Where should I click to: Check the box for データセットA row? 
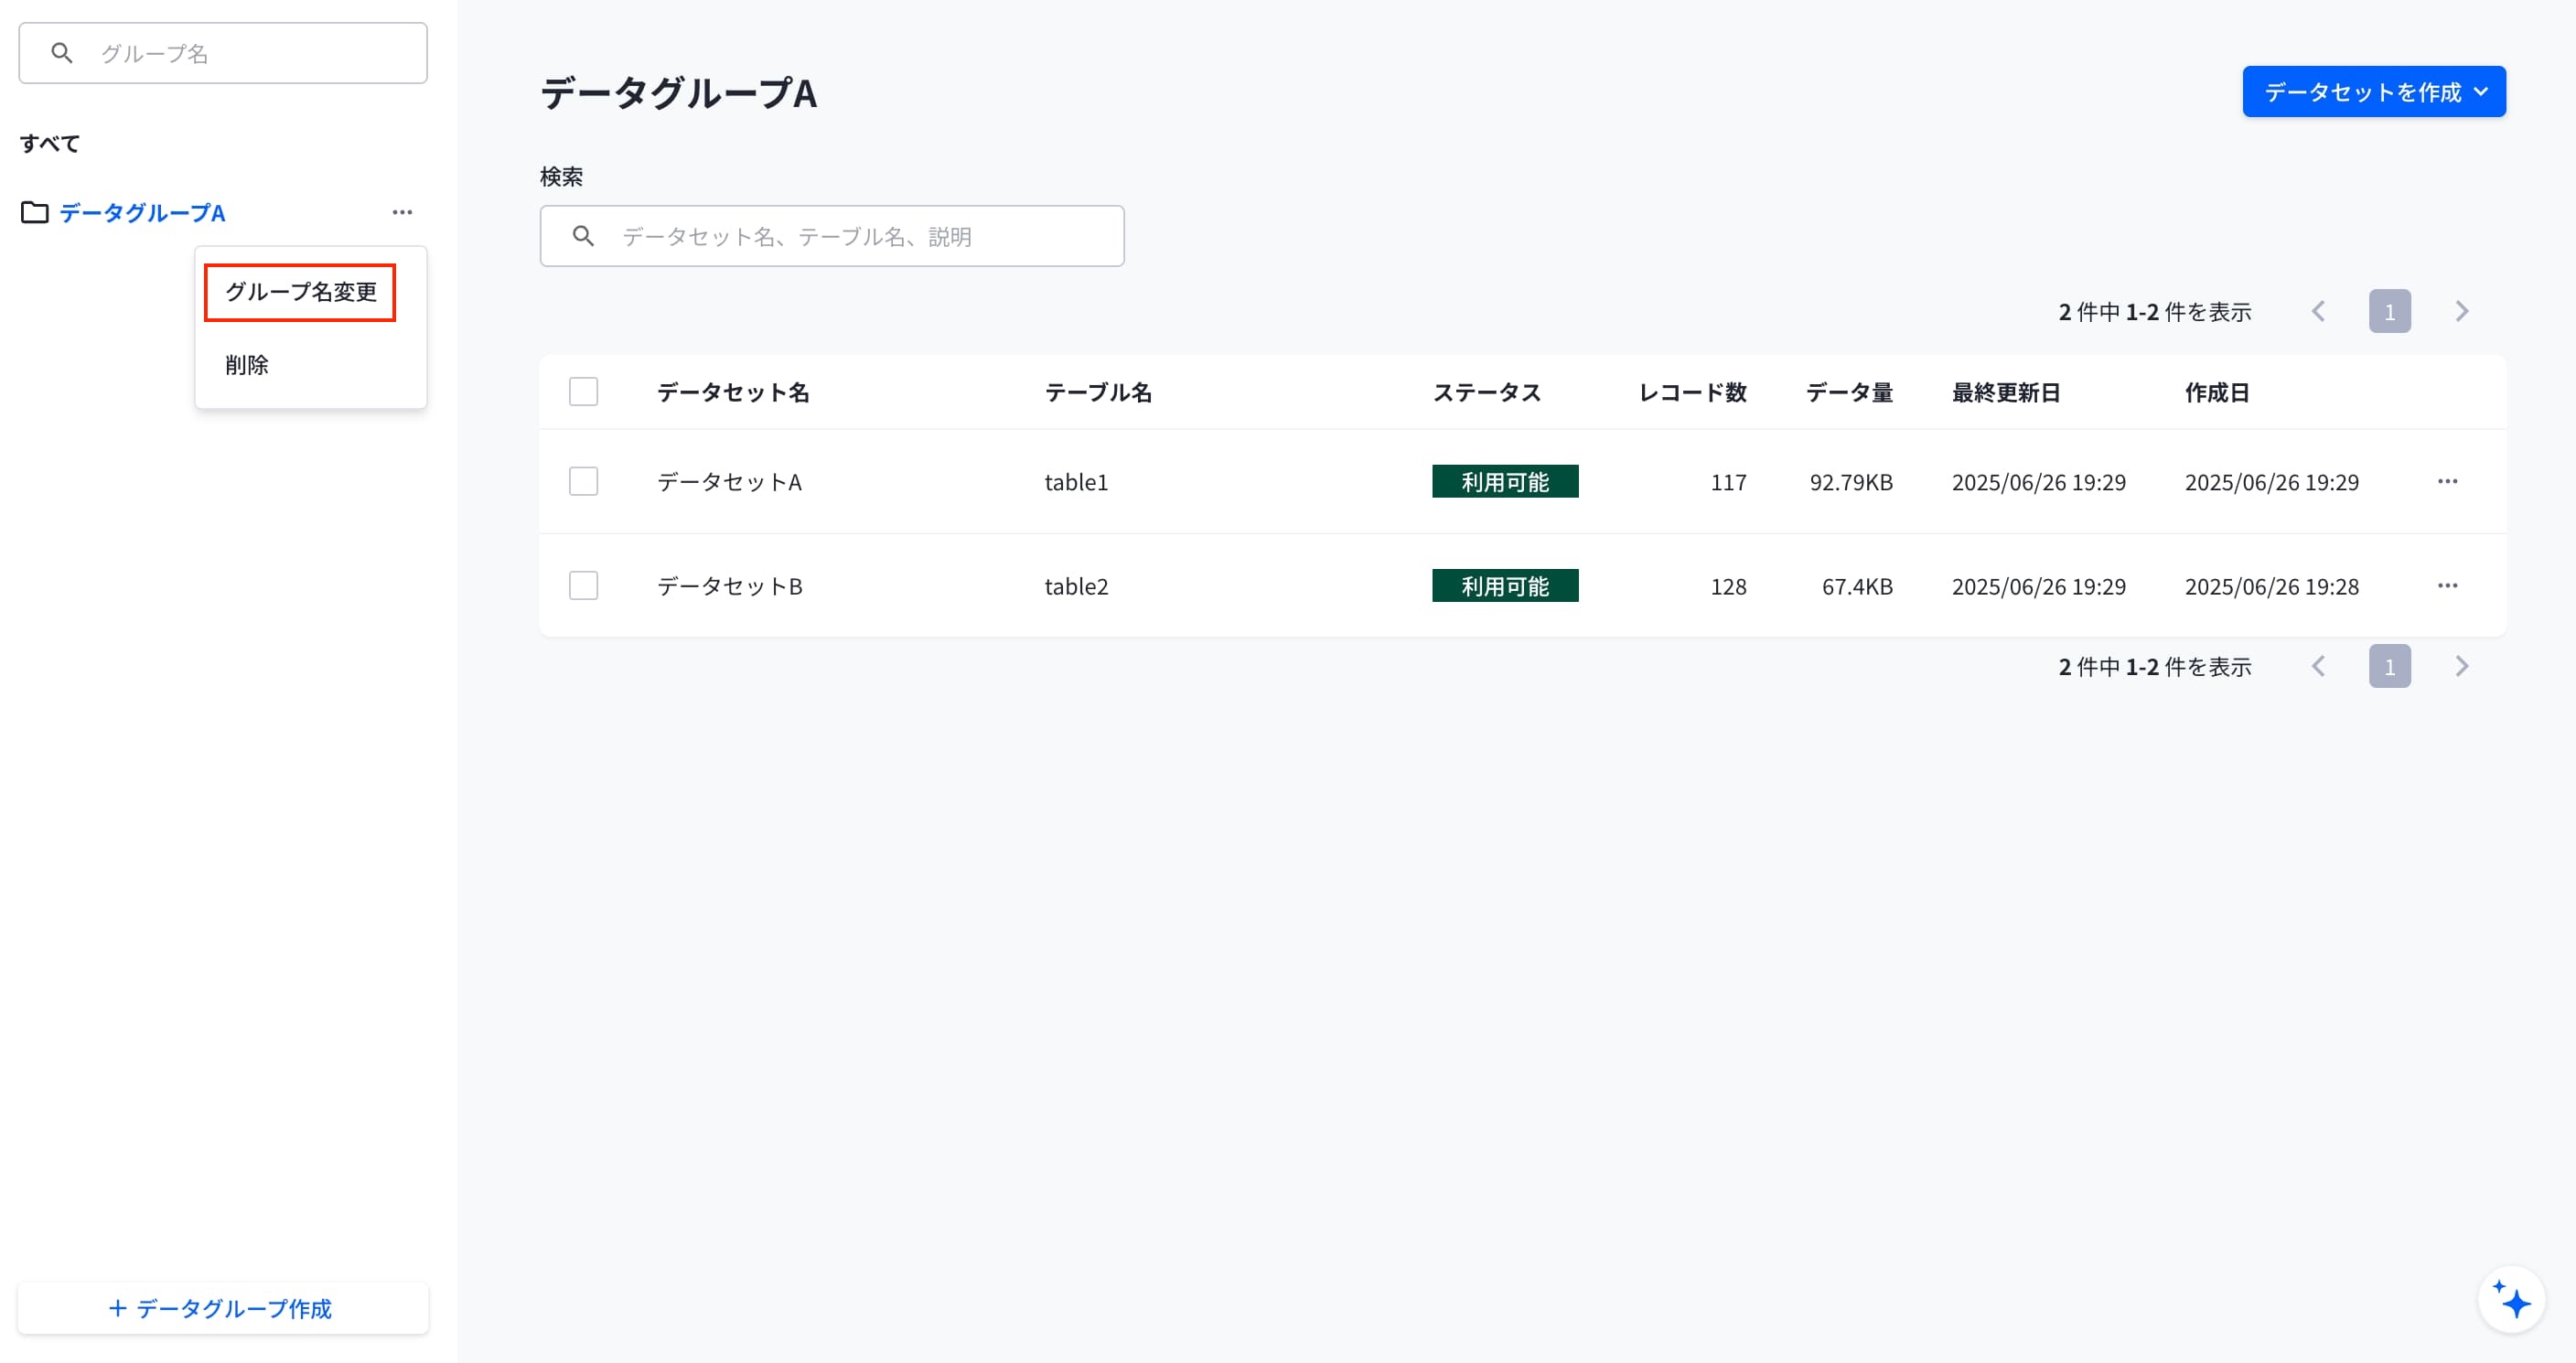point(583,481)
